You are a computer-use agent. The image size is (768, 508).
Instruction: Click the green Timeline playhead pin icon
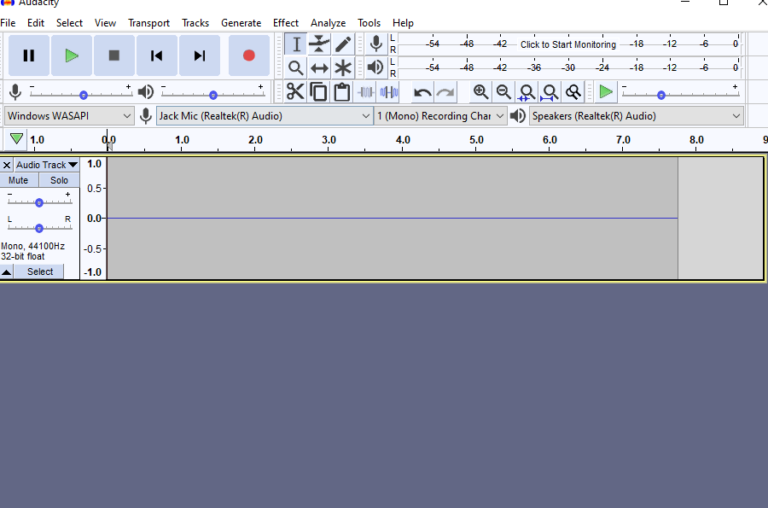pos(16,139)
